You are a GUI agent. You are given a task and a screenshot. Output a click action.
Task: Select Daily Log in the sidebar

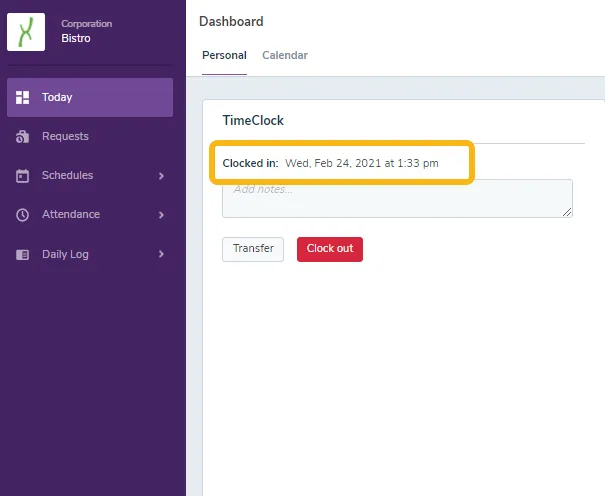[90, 254]
